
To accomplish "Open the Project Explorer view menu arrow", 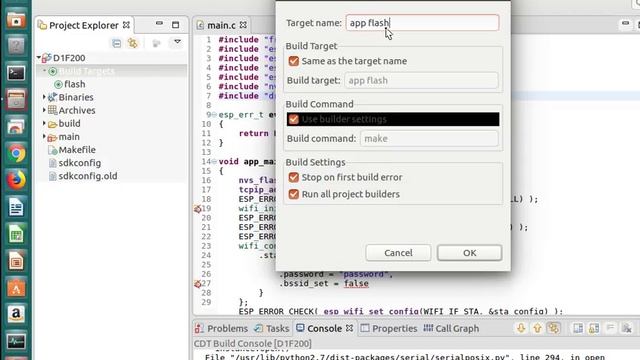I will pyautogui.click(x=177, y=42).
